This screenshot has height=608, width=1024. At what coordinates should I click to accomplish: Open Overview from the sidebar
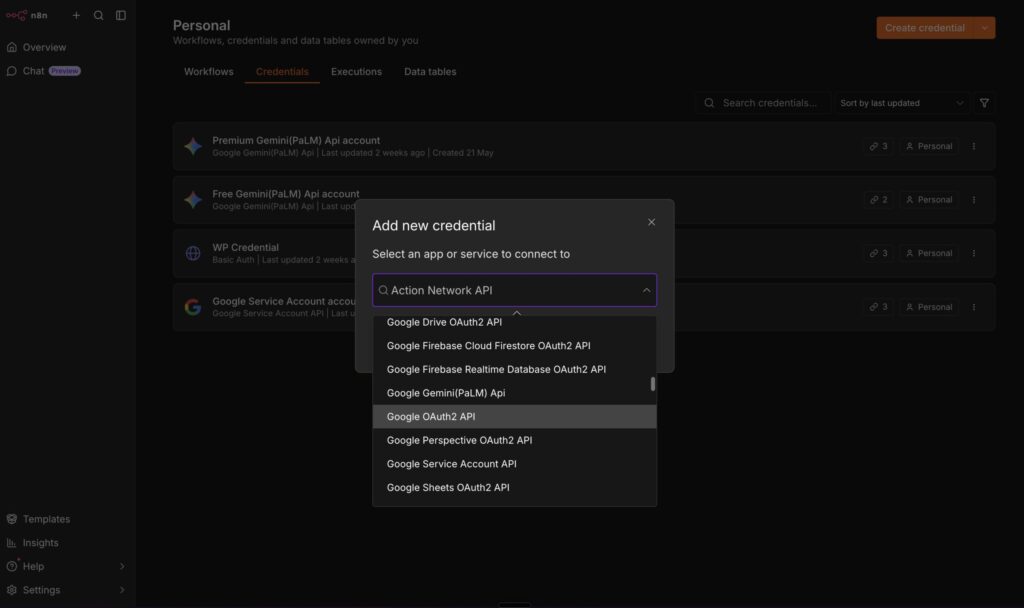[x=68, y=47]
